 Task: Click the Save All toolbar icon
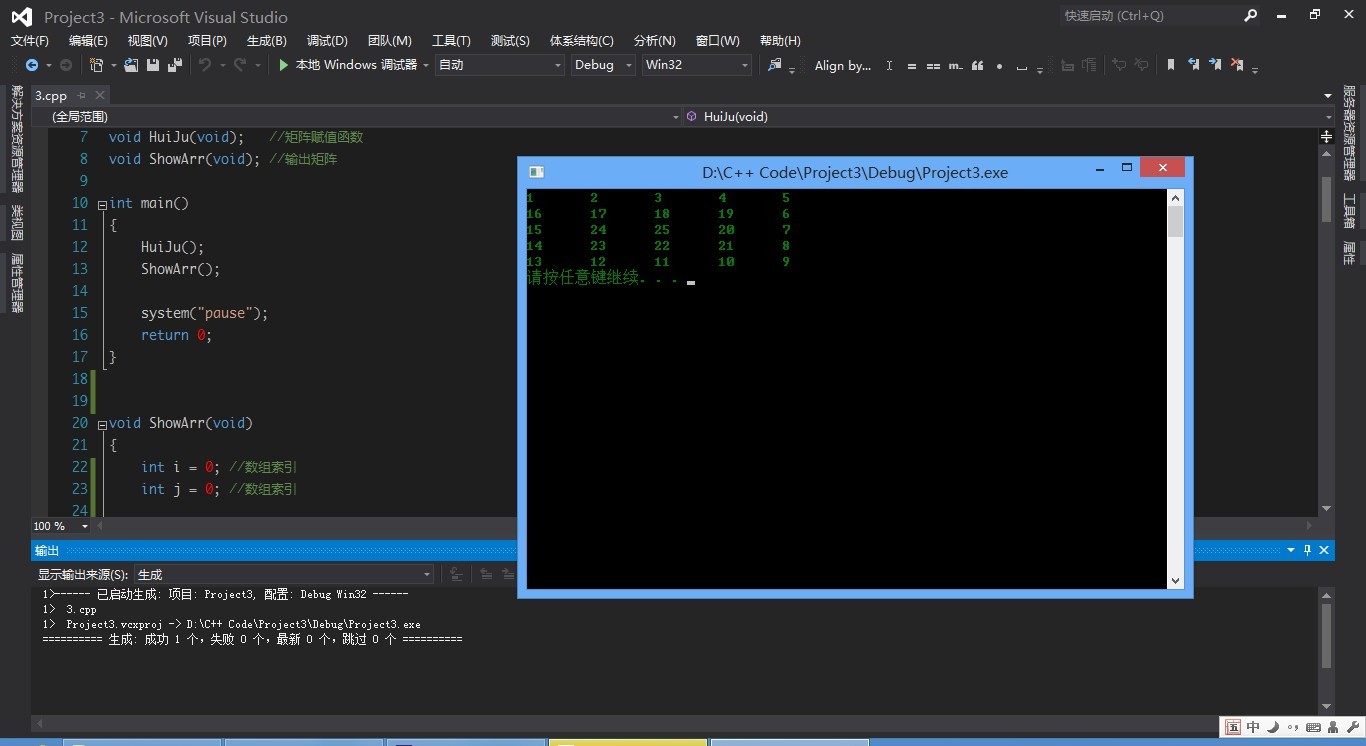(175, 65)
